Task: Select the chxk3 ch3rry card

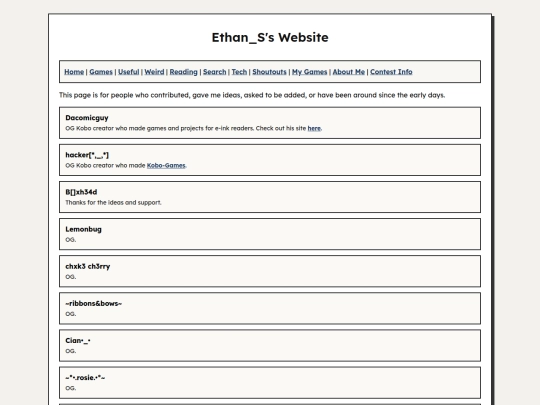Action: point(270,271)
